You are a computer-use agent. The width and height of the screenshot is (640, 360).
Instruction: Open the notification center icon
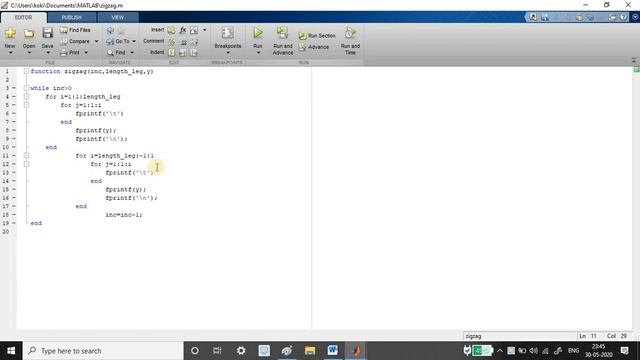(x=624, y=351)
